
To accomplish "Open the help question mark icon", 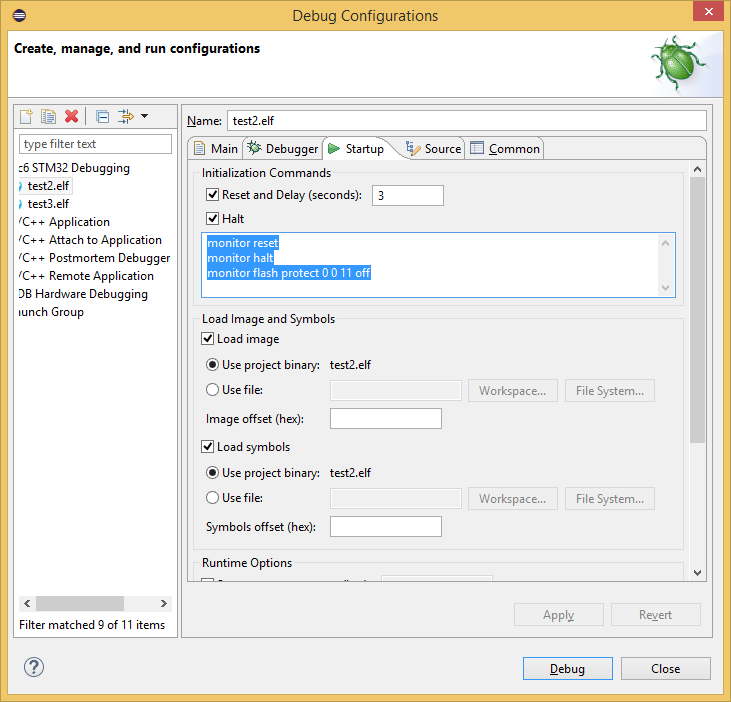I will click(x=34, y=667).
